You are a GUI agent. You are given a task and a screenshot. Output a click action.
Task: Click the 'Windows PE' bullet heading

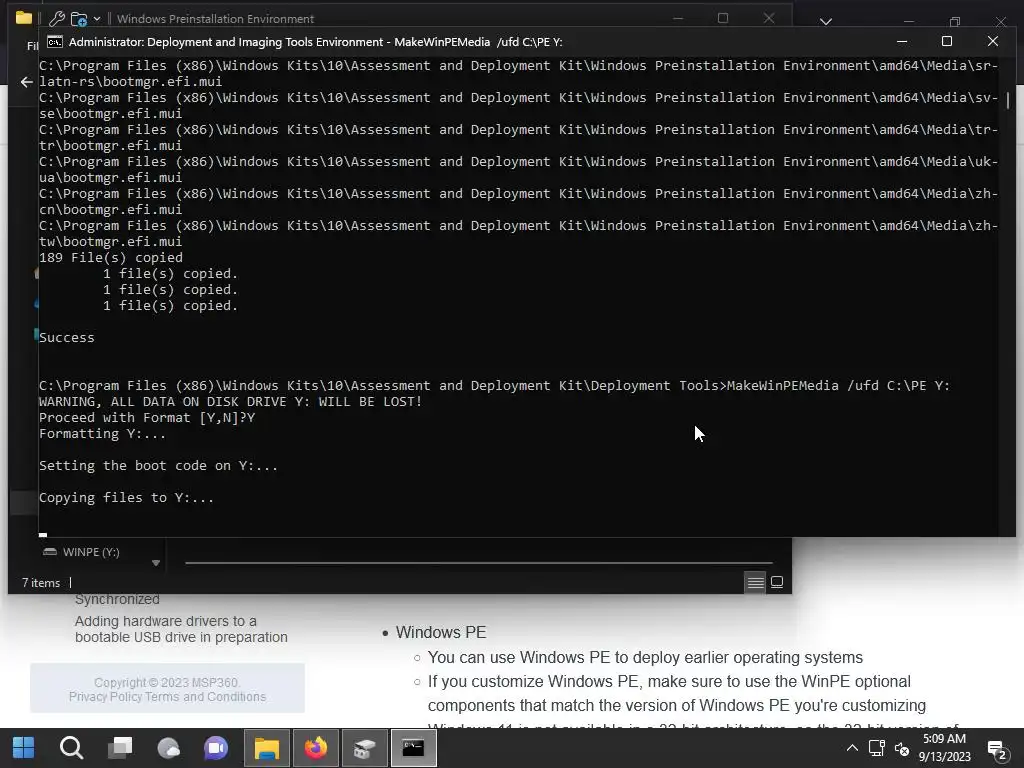(x=441, y=632)
